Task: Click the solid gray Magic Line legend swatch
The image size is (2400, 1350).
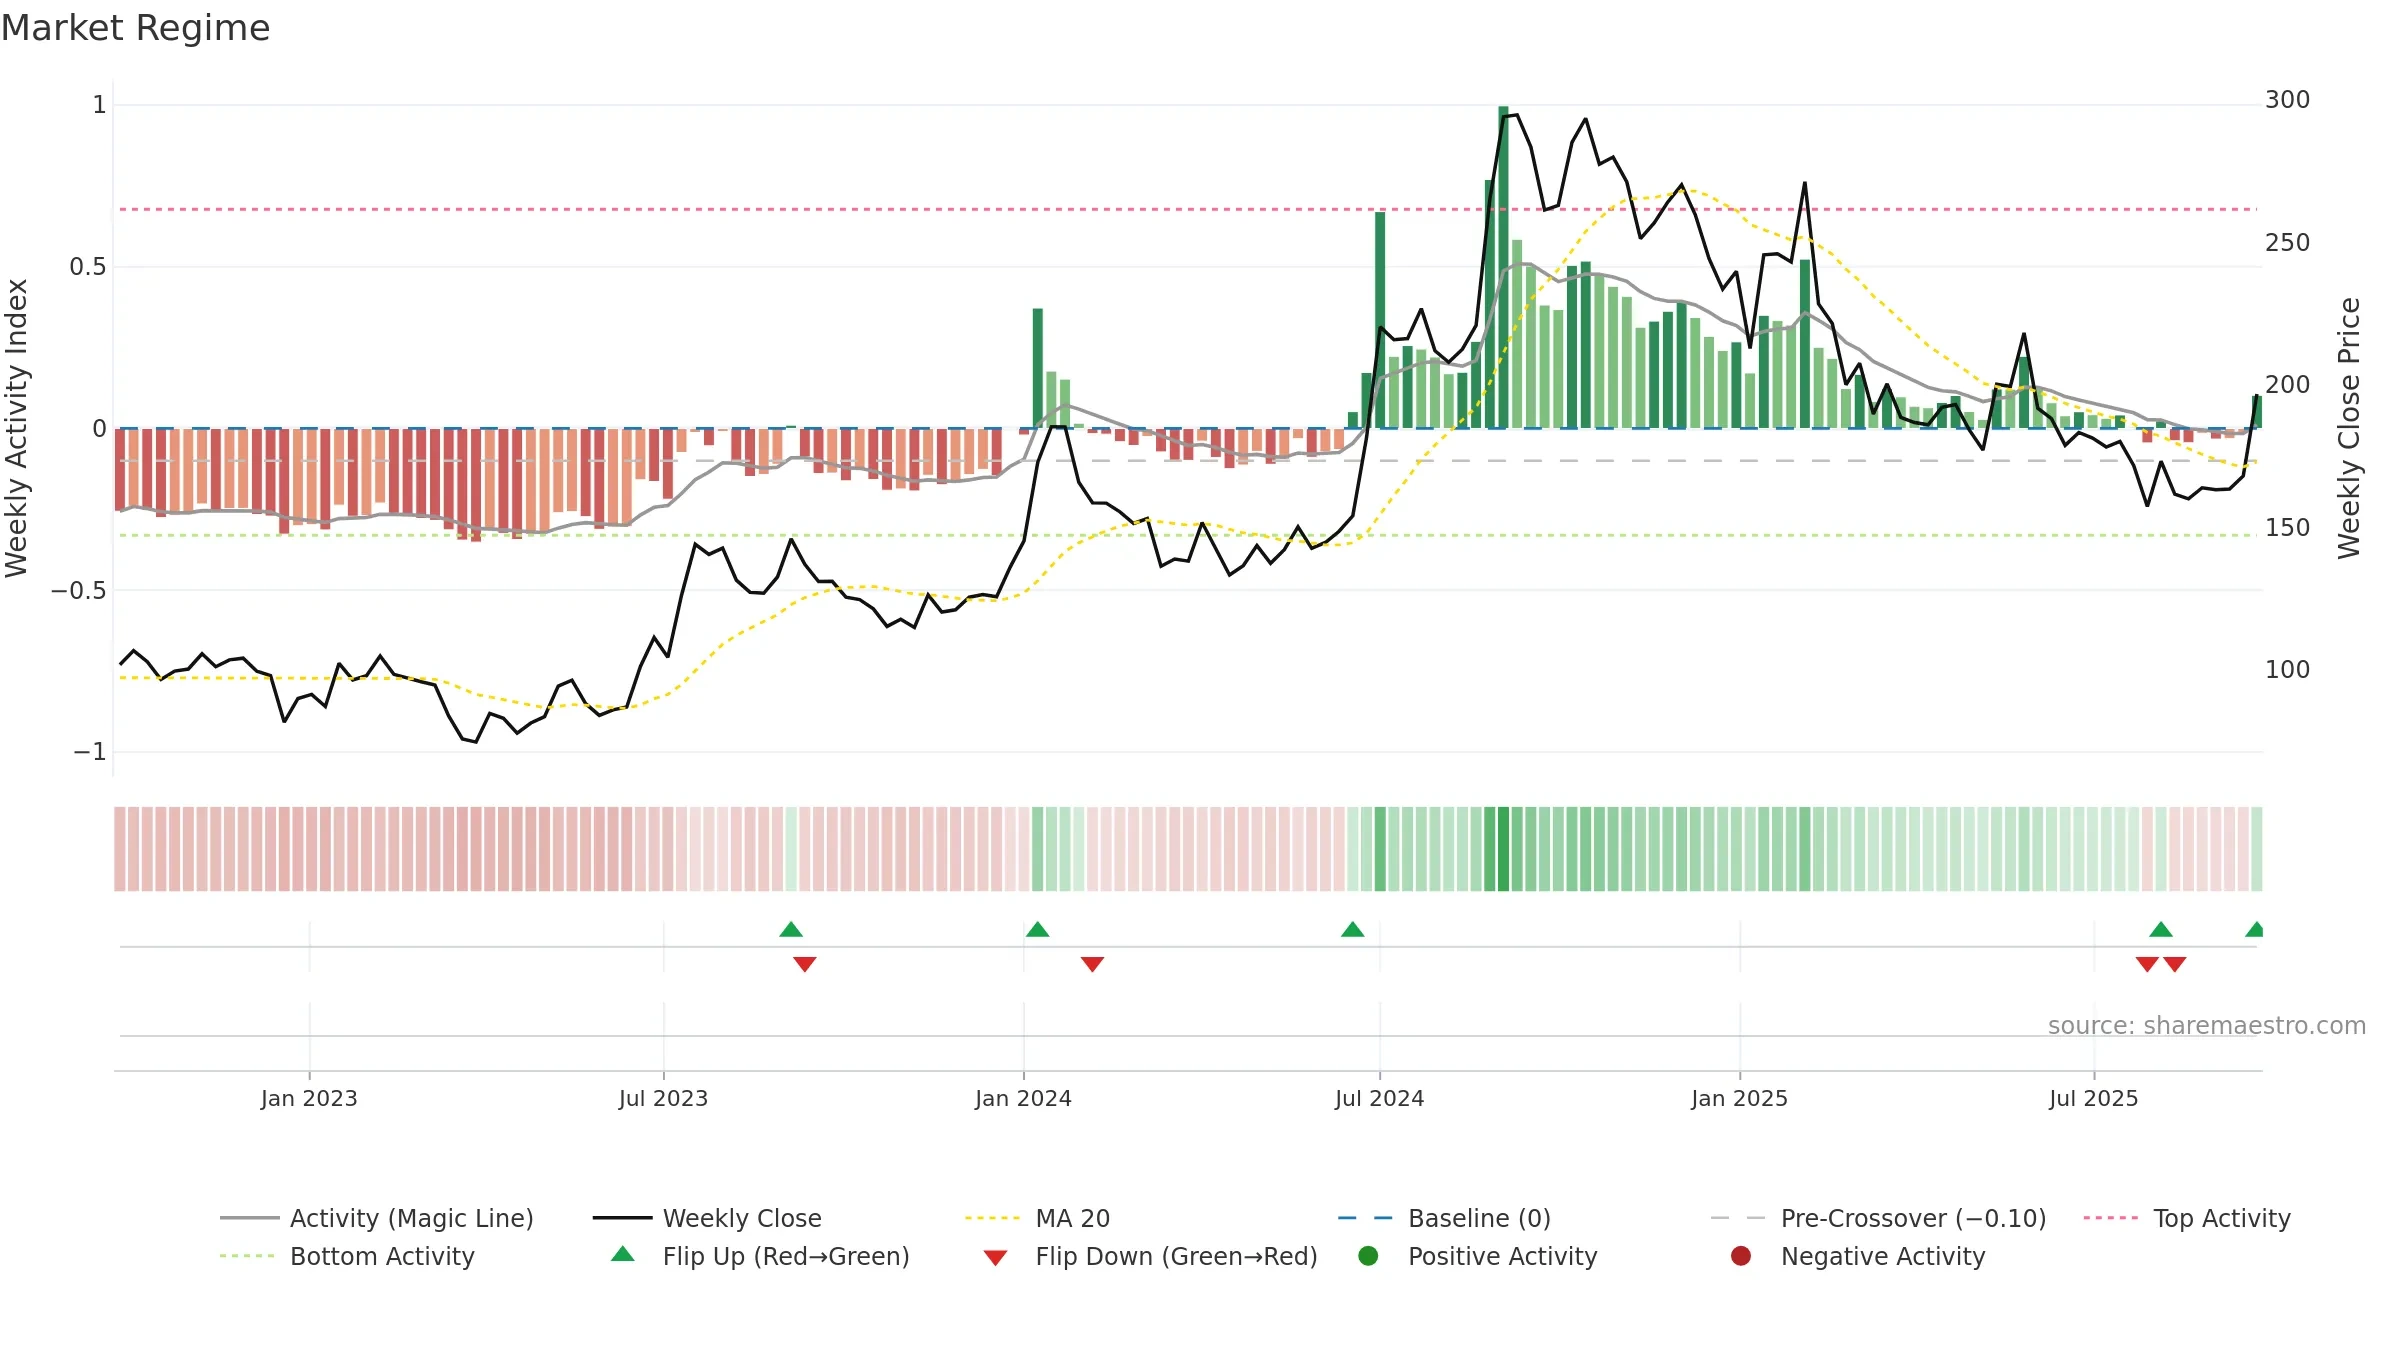Action: [x=249, y=1218]
